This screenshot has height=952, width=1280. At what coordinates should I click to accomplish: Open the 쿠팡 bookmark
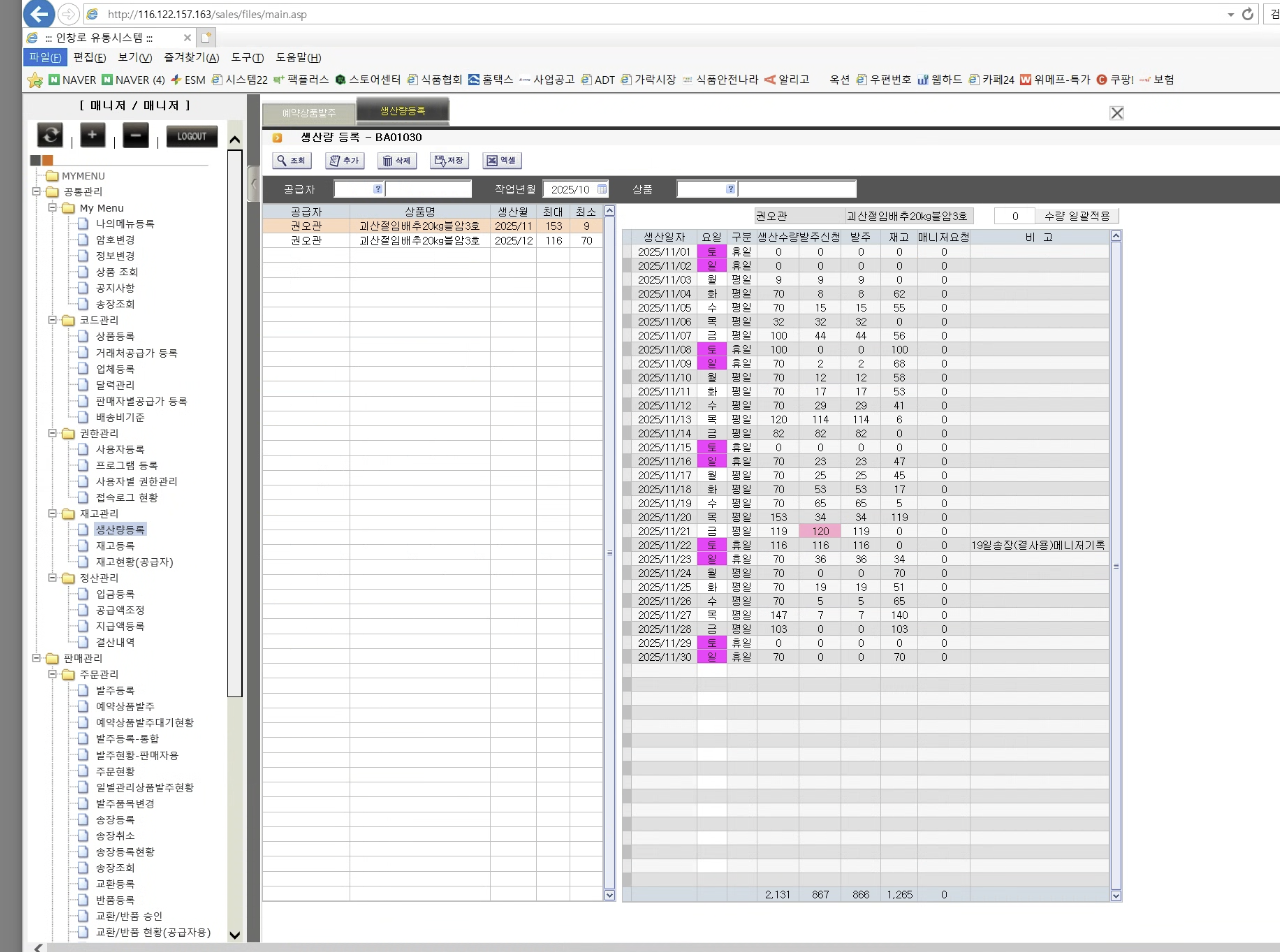pos(1115,80)
